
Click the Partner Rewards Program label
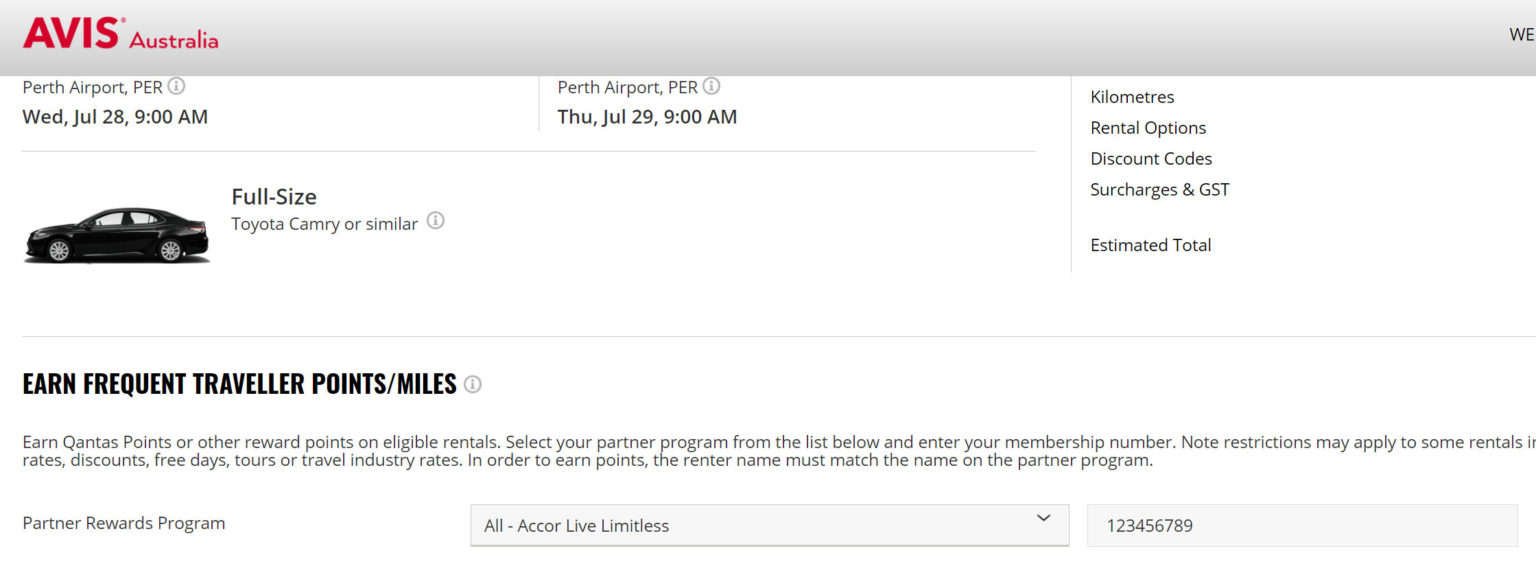click(x=124, y=523)
